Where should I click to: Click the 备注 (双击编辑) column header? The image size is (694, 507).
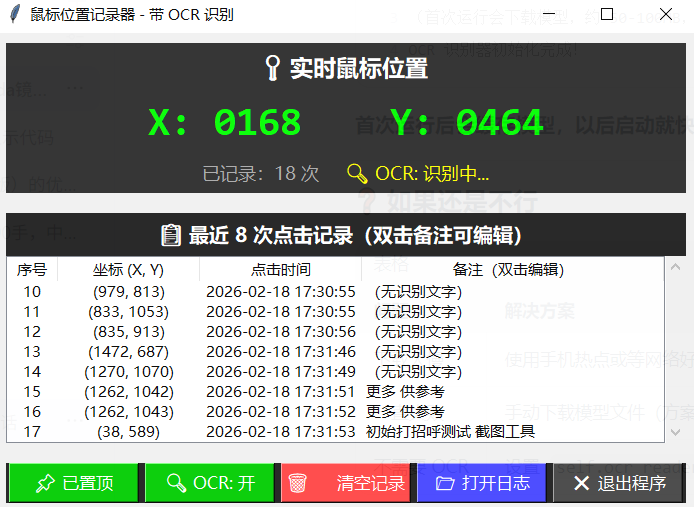pos(508,269)
